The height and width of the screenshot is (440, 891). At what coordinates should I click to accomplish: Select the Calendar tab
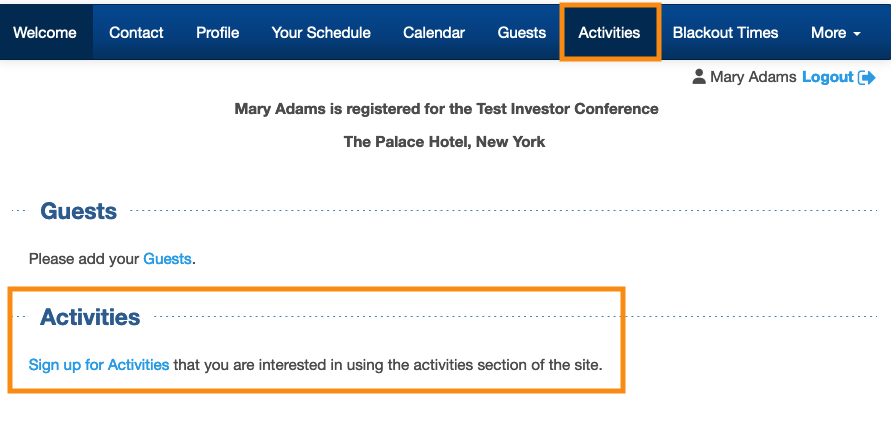coord(434,33)
